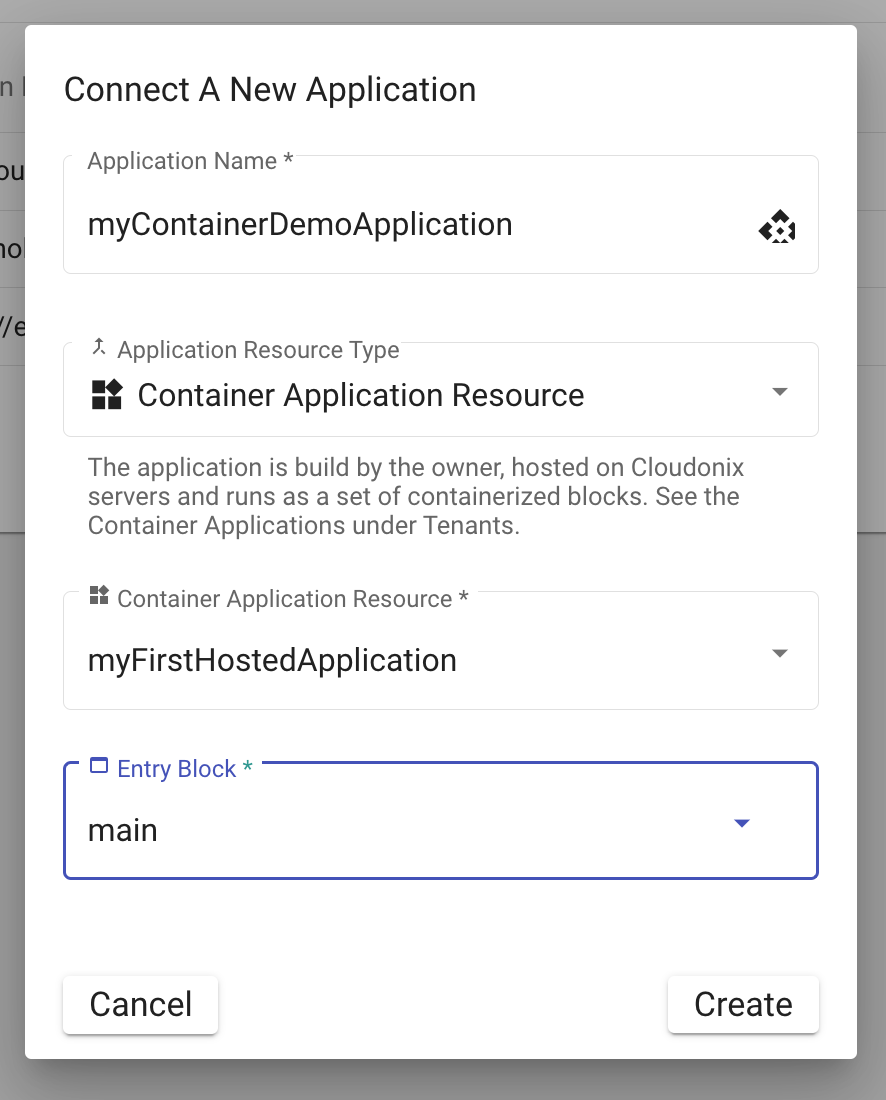Click the window icon beside Entry Block label
This screenshot has width=886, height=1100.
pos(99,767)
